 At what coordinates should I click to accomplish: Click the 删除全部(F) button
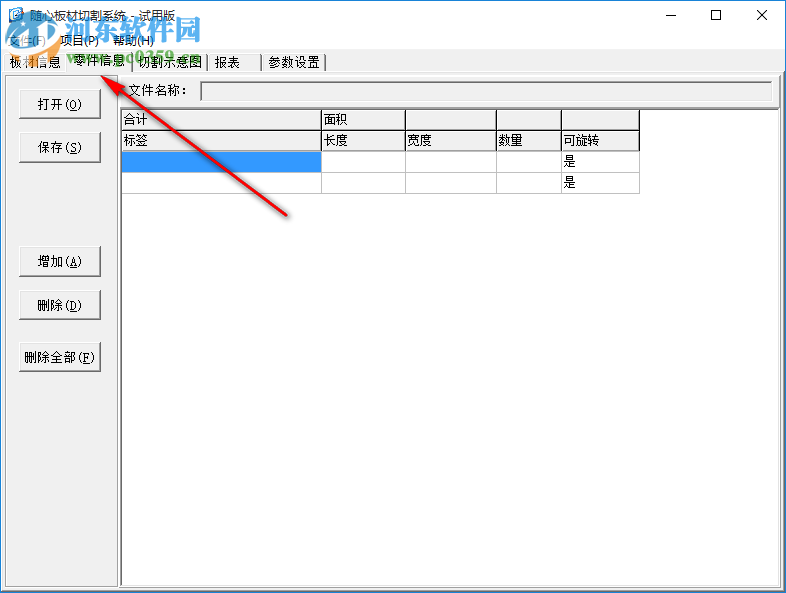[x=60, y=357]
